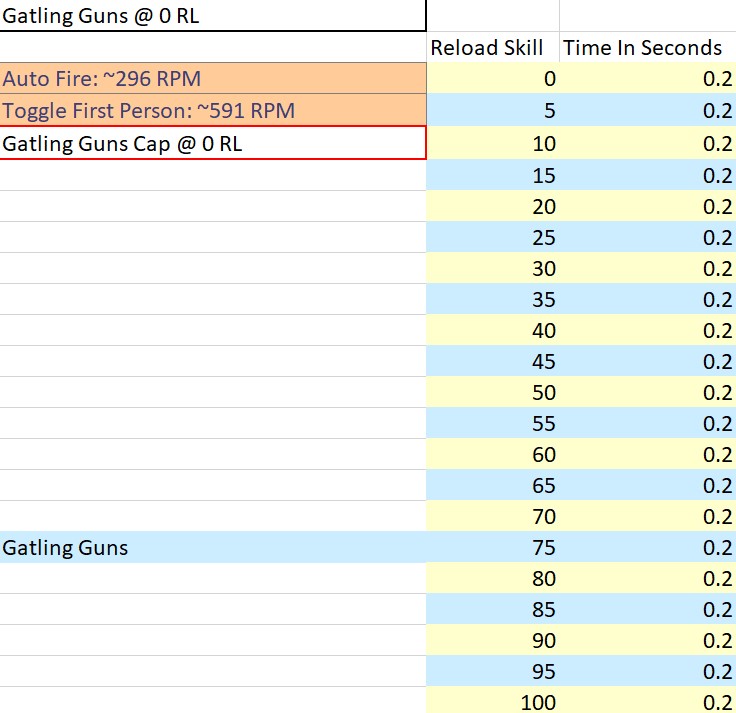Select the Reload Skill cell showing 100

(x=492, y=702)
